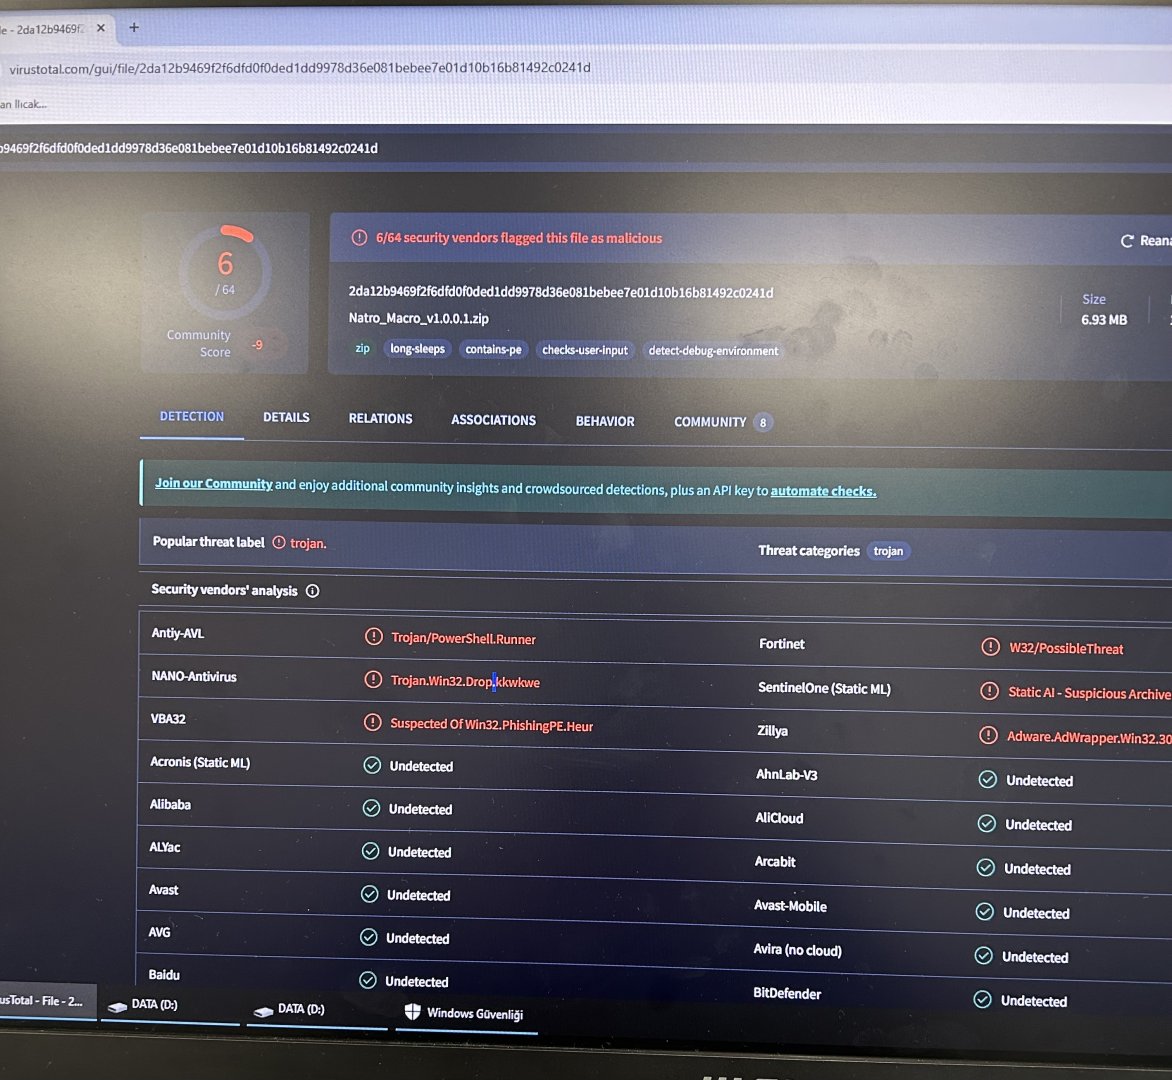Click the malicious alert icon in banner

click(x=360, y=238)
